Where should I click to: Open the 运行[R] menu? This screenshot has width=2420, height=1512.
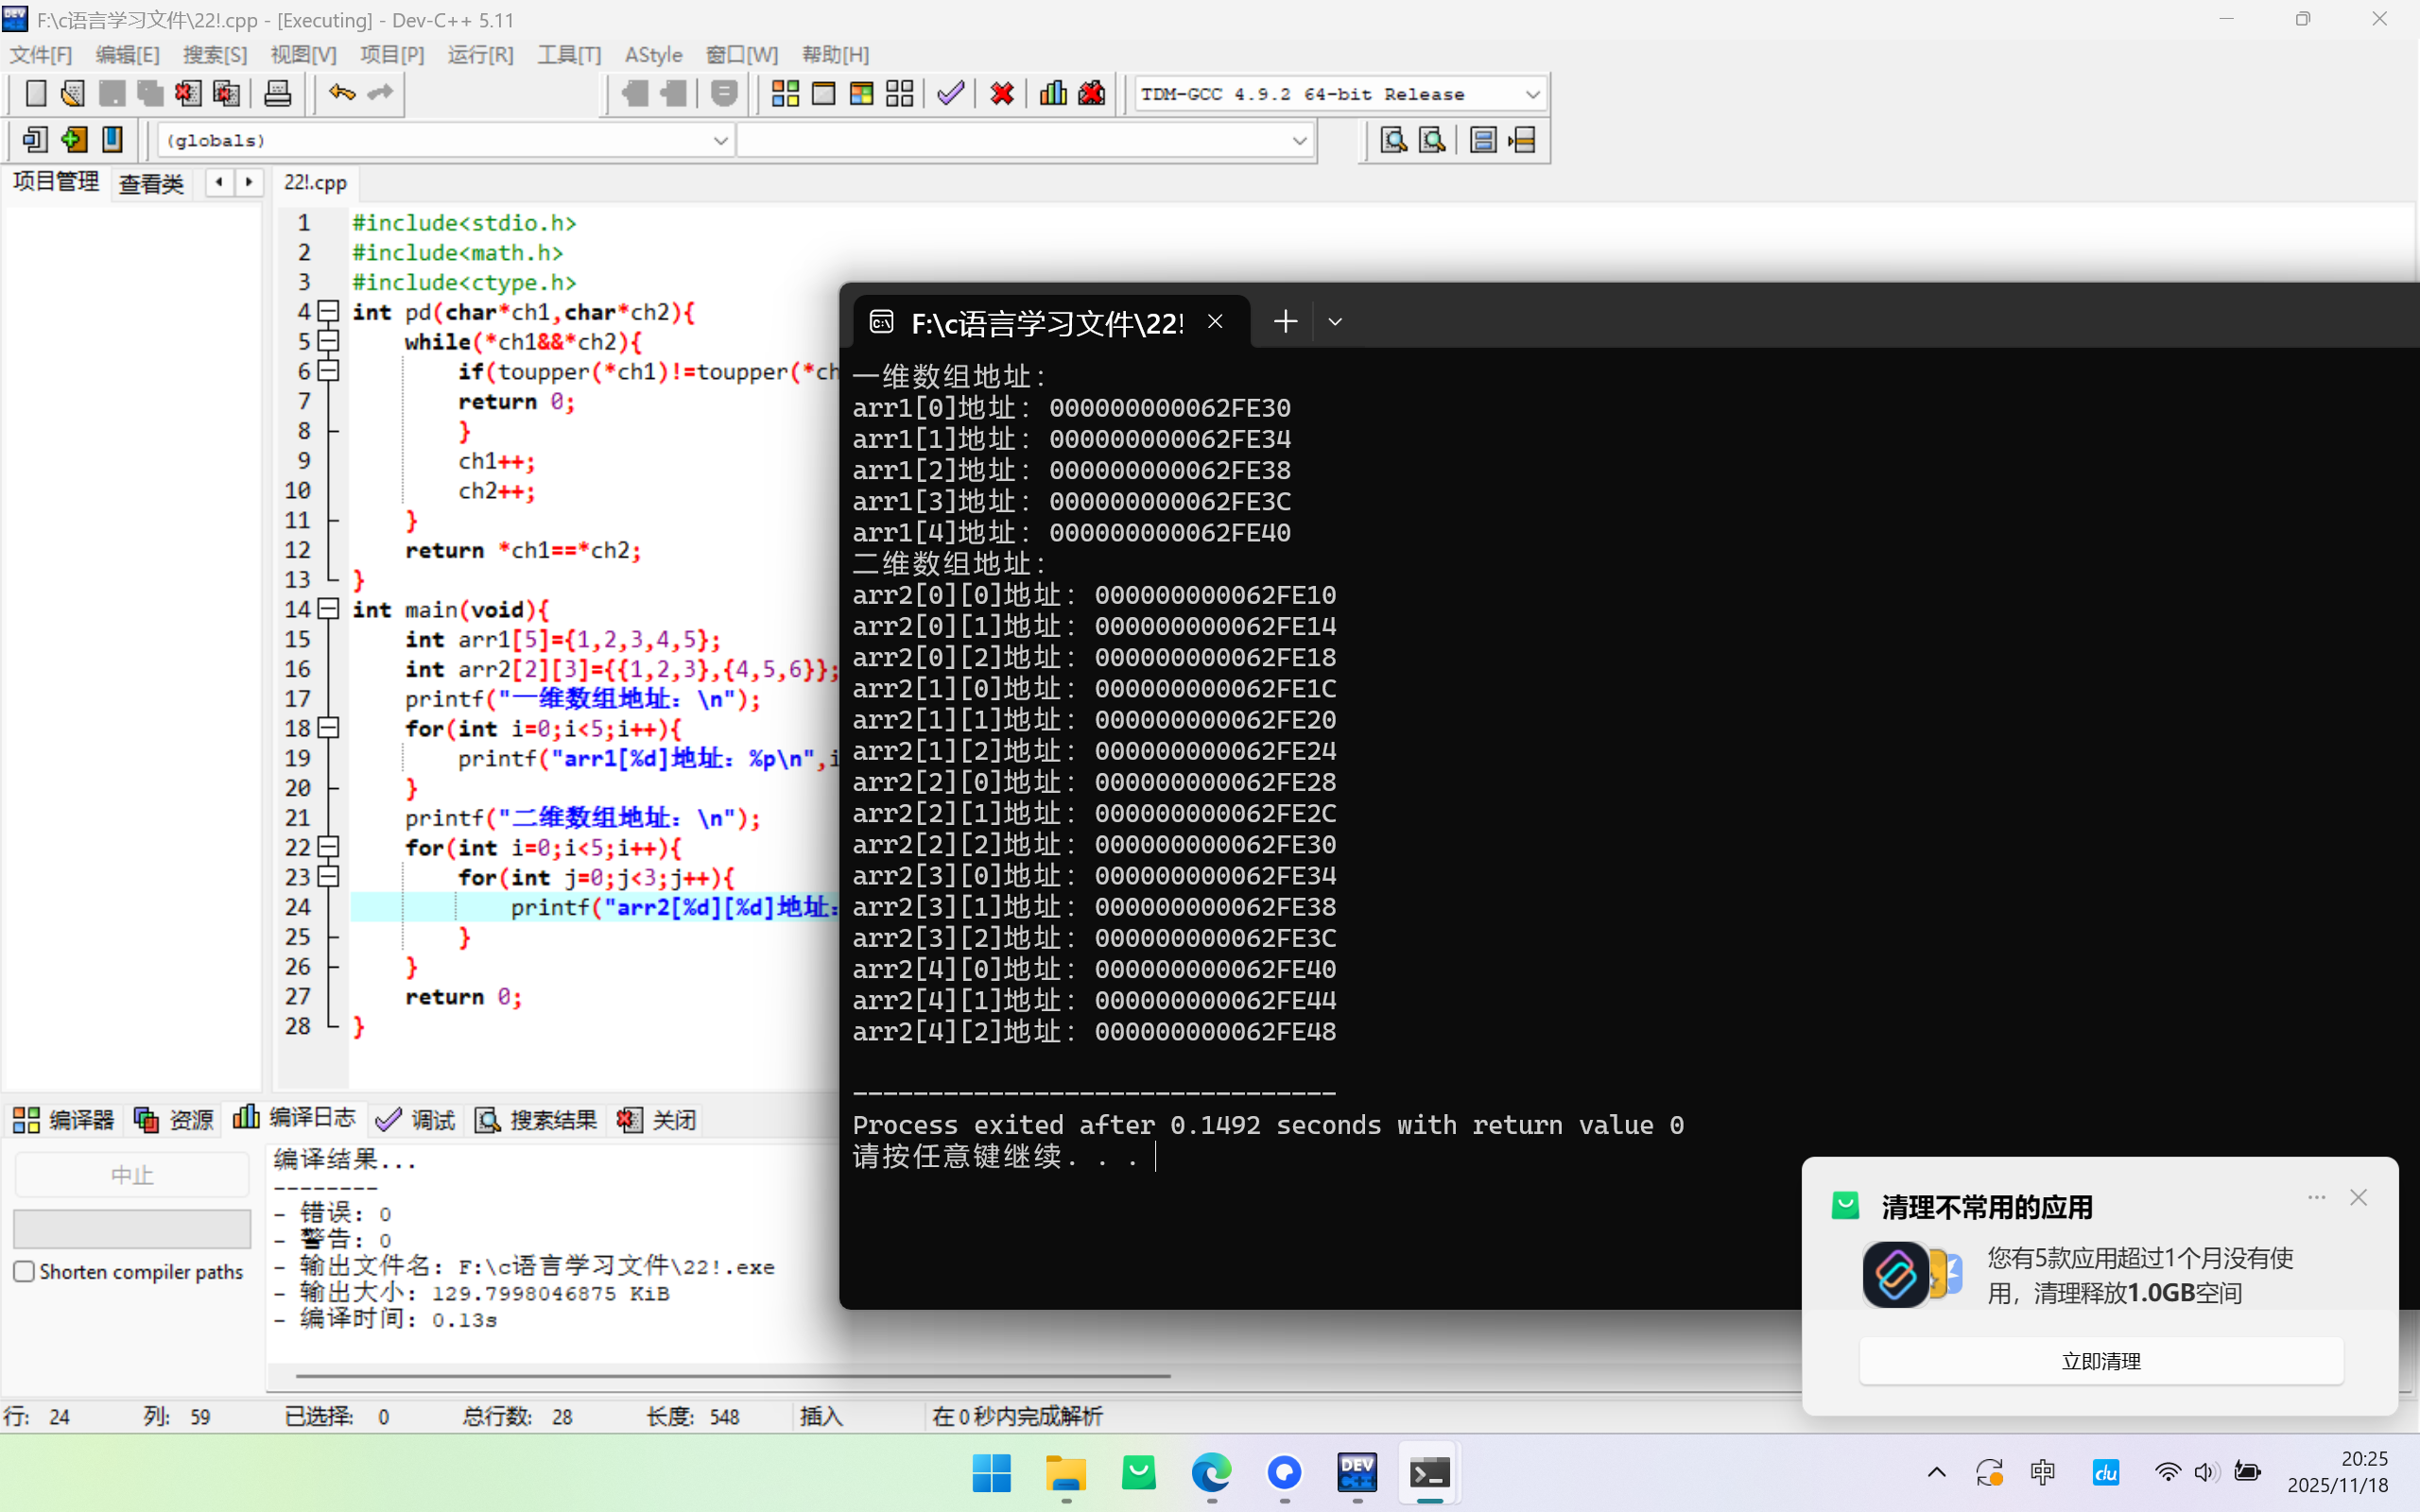pos(480,55)
